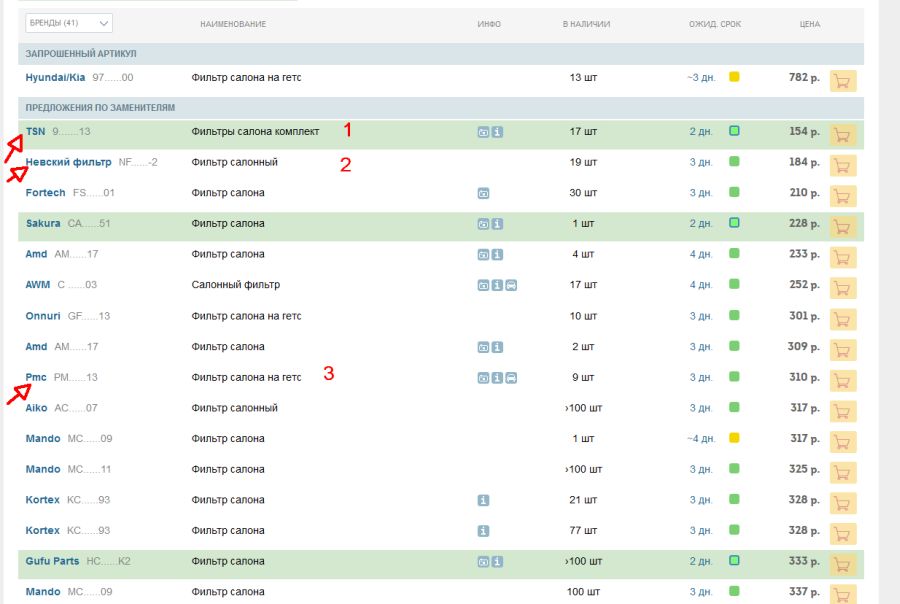Screen dimensions: 900x604
Task: Open the Невский фильтр brand link
Action: (68, 162)
